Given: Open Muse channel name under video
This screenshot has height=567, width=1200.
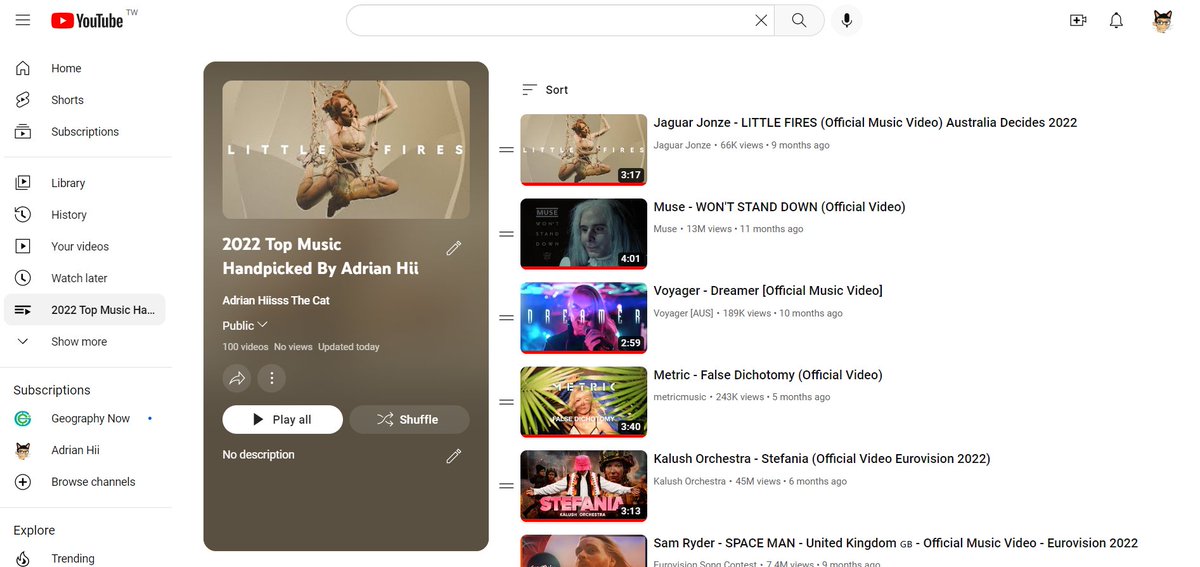Looking at the screenshot, I should [x=665, y=229].
